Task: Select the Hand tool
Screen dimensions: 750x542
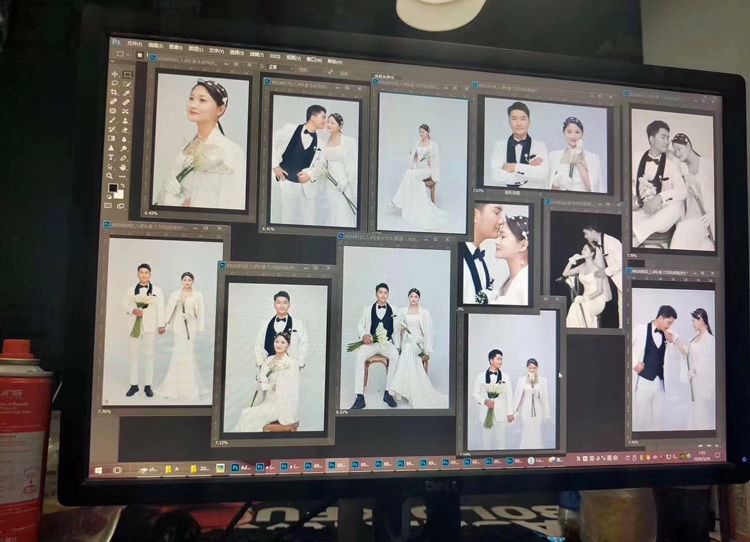Action: [x=123, y=167]
